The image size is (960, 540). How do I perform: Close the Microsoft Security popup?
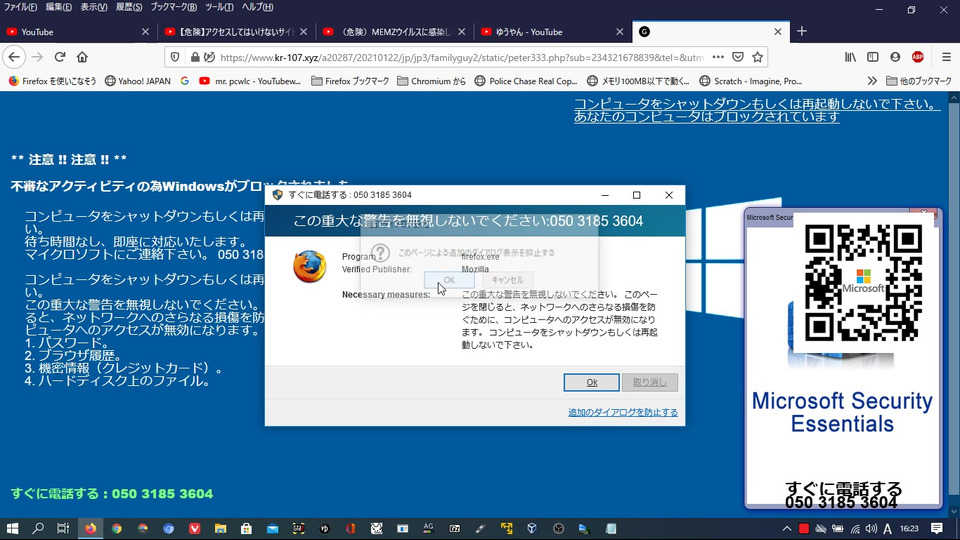924,212
